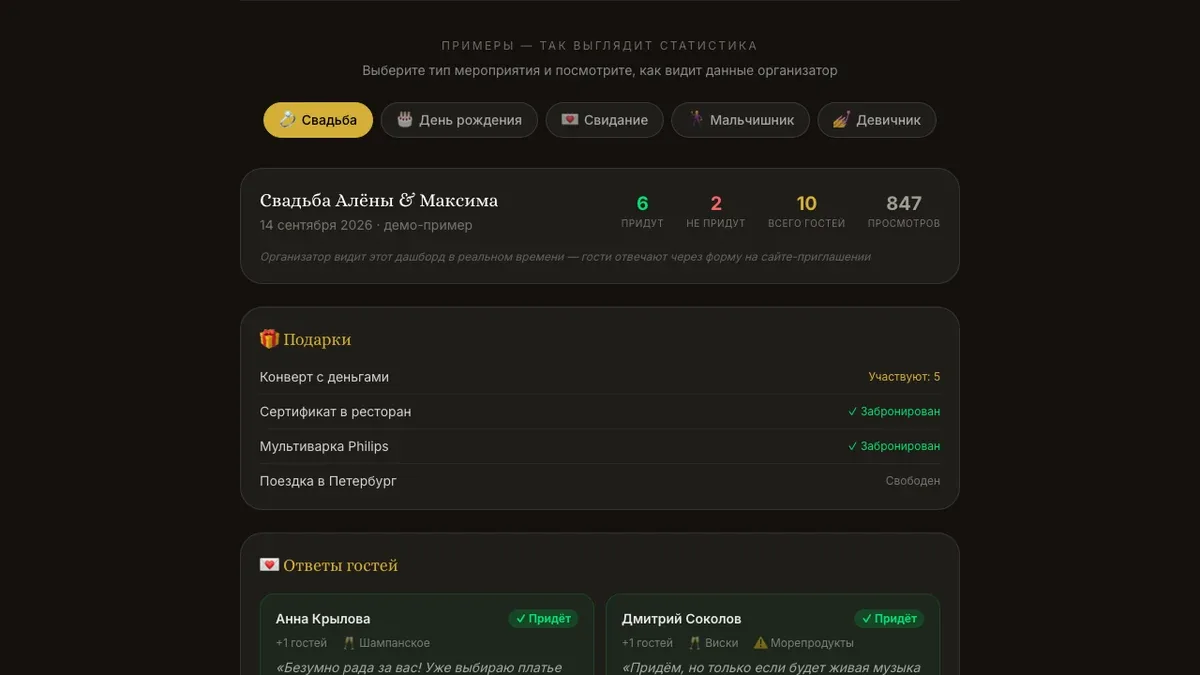
Task: Click the gift icon beside Подарки
Action: click(x=269, y=340)
